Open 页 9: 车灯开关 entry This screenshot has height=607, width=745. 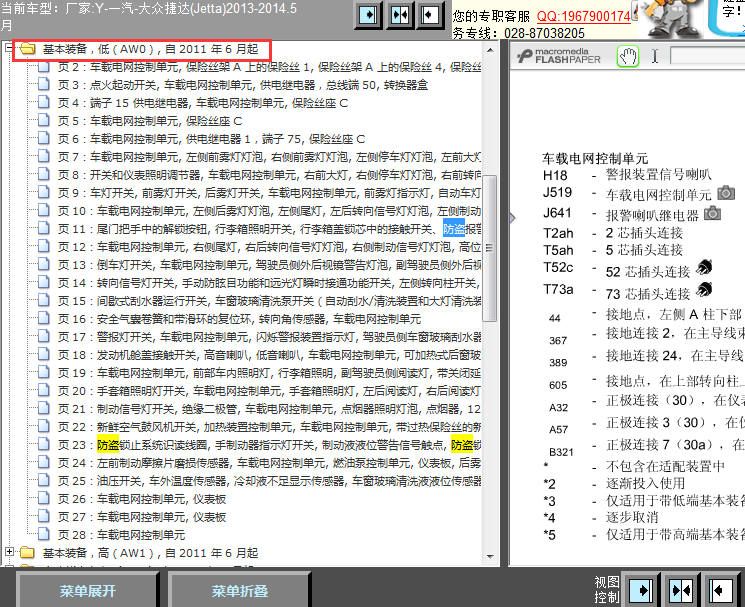pyautogui.click(x=269, y=193)
